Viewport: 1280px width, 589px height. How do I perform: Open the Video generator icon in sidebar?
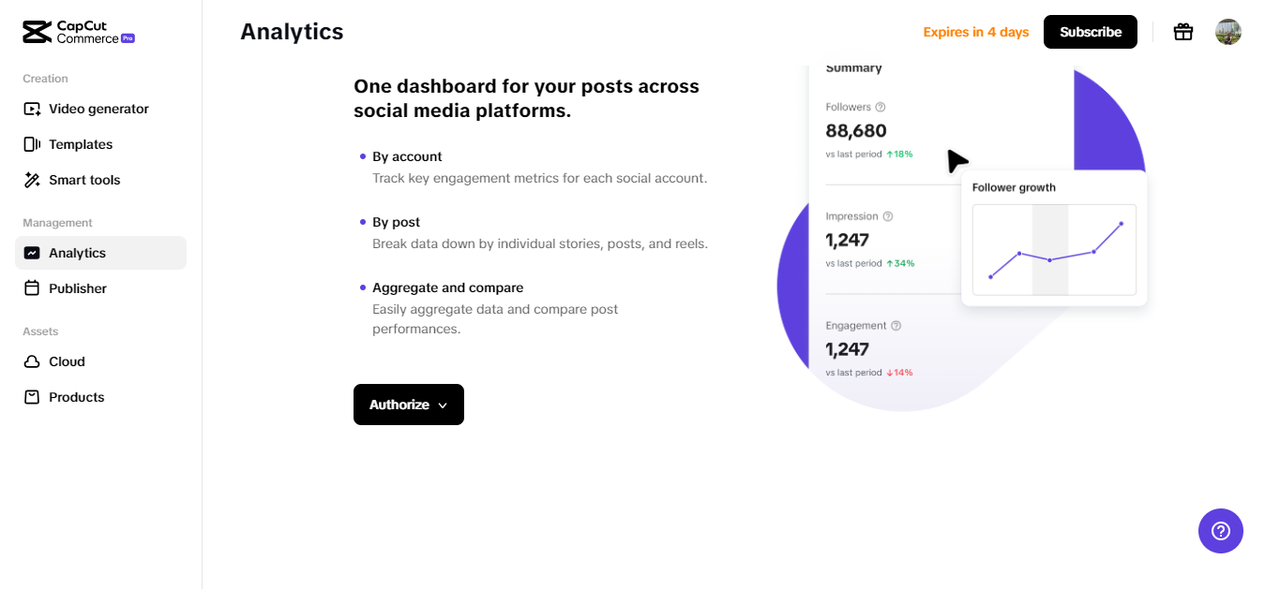coord(32,109)
